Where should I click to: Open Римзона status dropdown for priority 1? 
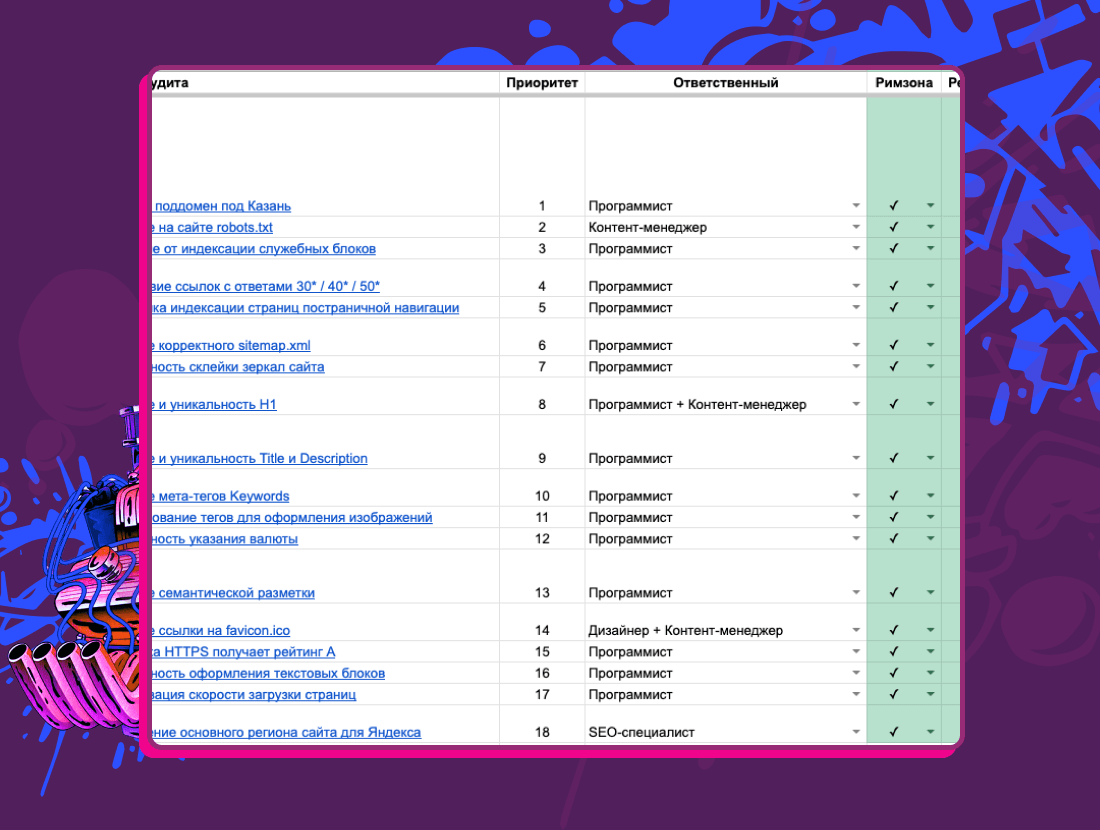pyautogui.click(x=930, y=206)
